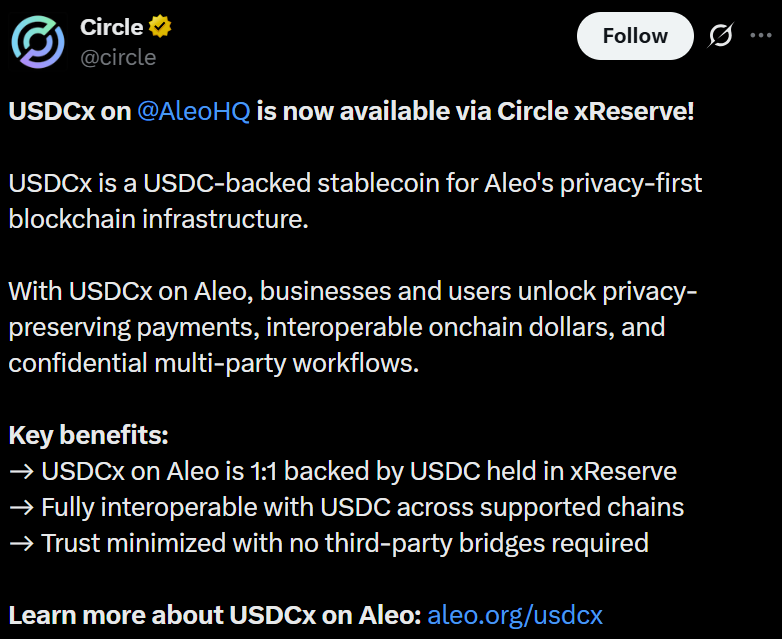Screen dimensions: 782x639
Task: Open the Circle profile avatar
Action: (x=38, y=42)
